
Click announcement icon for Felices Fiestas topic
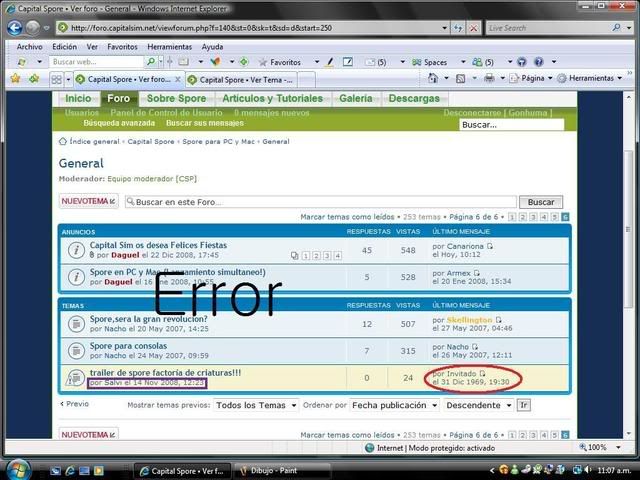76,250
